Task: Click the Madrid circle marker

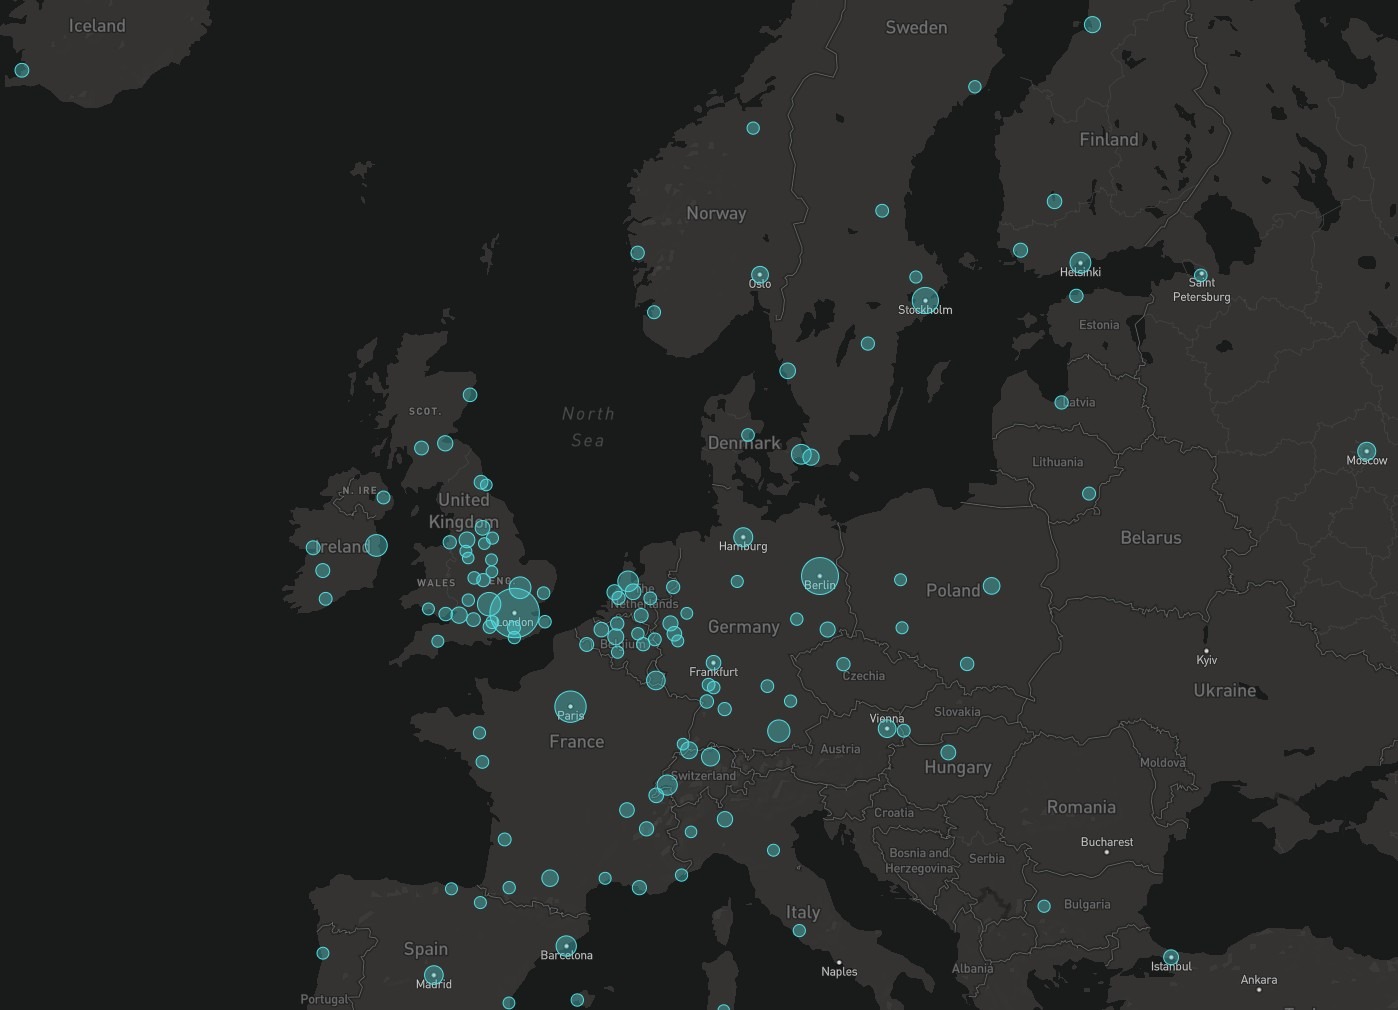Action: pos(433,974)
